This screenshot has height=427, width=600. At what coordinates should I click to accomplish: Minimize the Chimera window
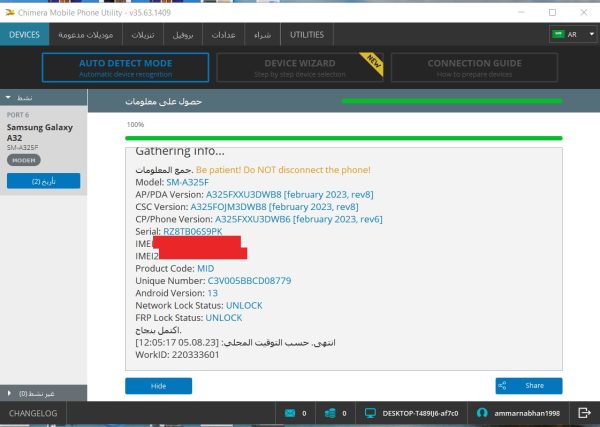click(x=521, y=12)
